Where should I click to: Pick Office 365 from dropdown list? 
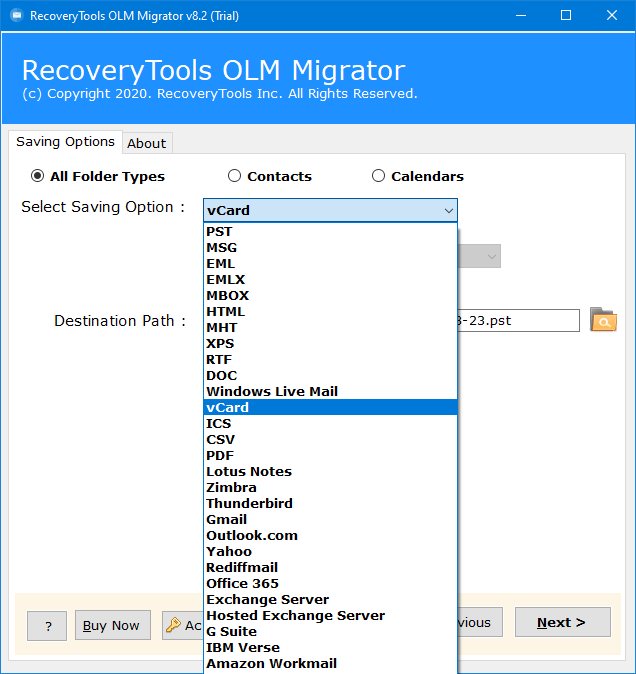(330, 583)
